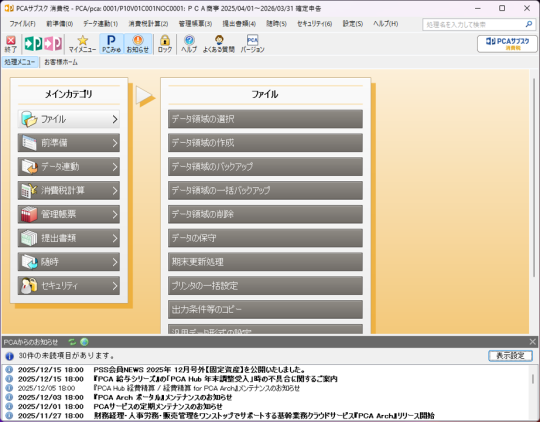Click データ領域のバックアップ button

[265, 167]
